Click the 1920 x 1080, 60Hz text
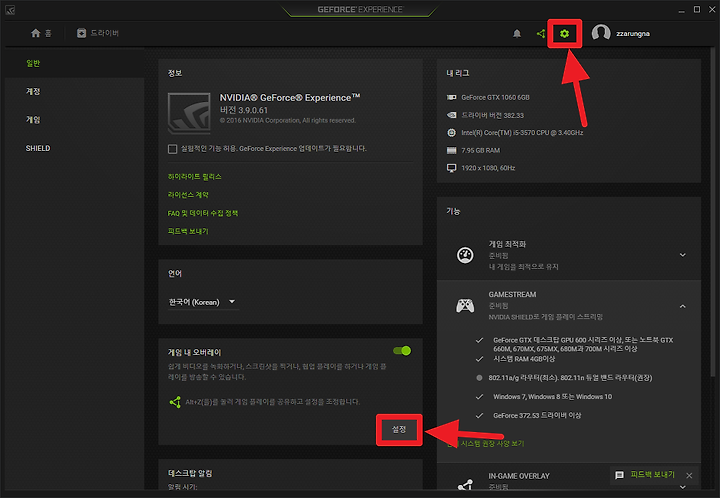The height and width of the screenshot is (498, 720). click(488, 168)
